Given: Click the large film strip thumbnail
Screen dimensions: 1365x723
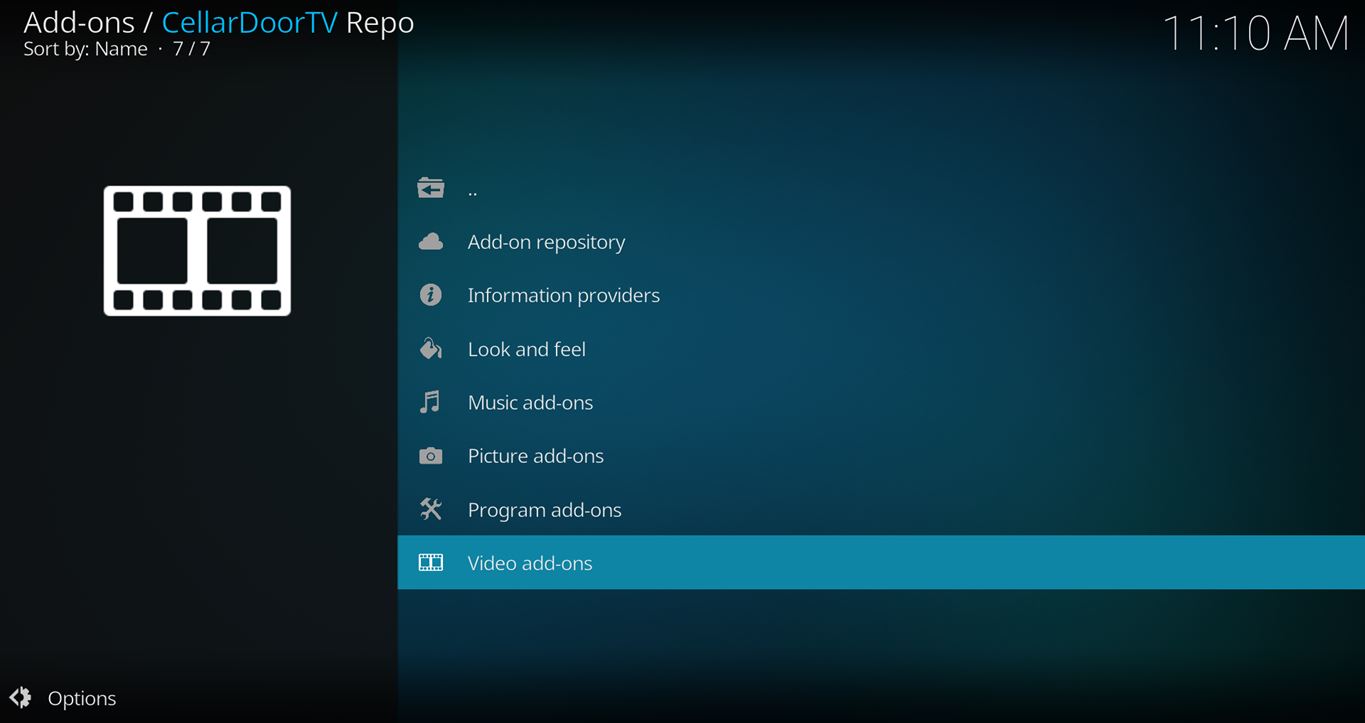Looking at the screenshot, I should tap(197, 251).
